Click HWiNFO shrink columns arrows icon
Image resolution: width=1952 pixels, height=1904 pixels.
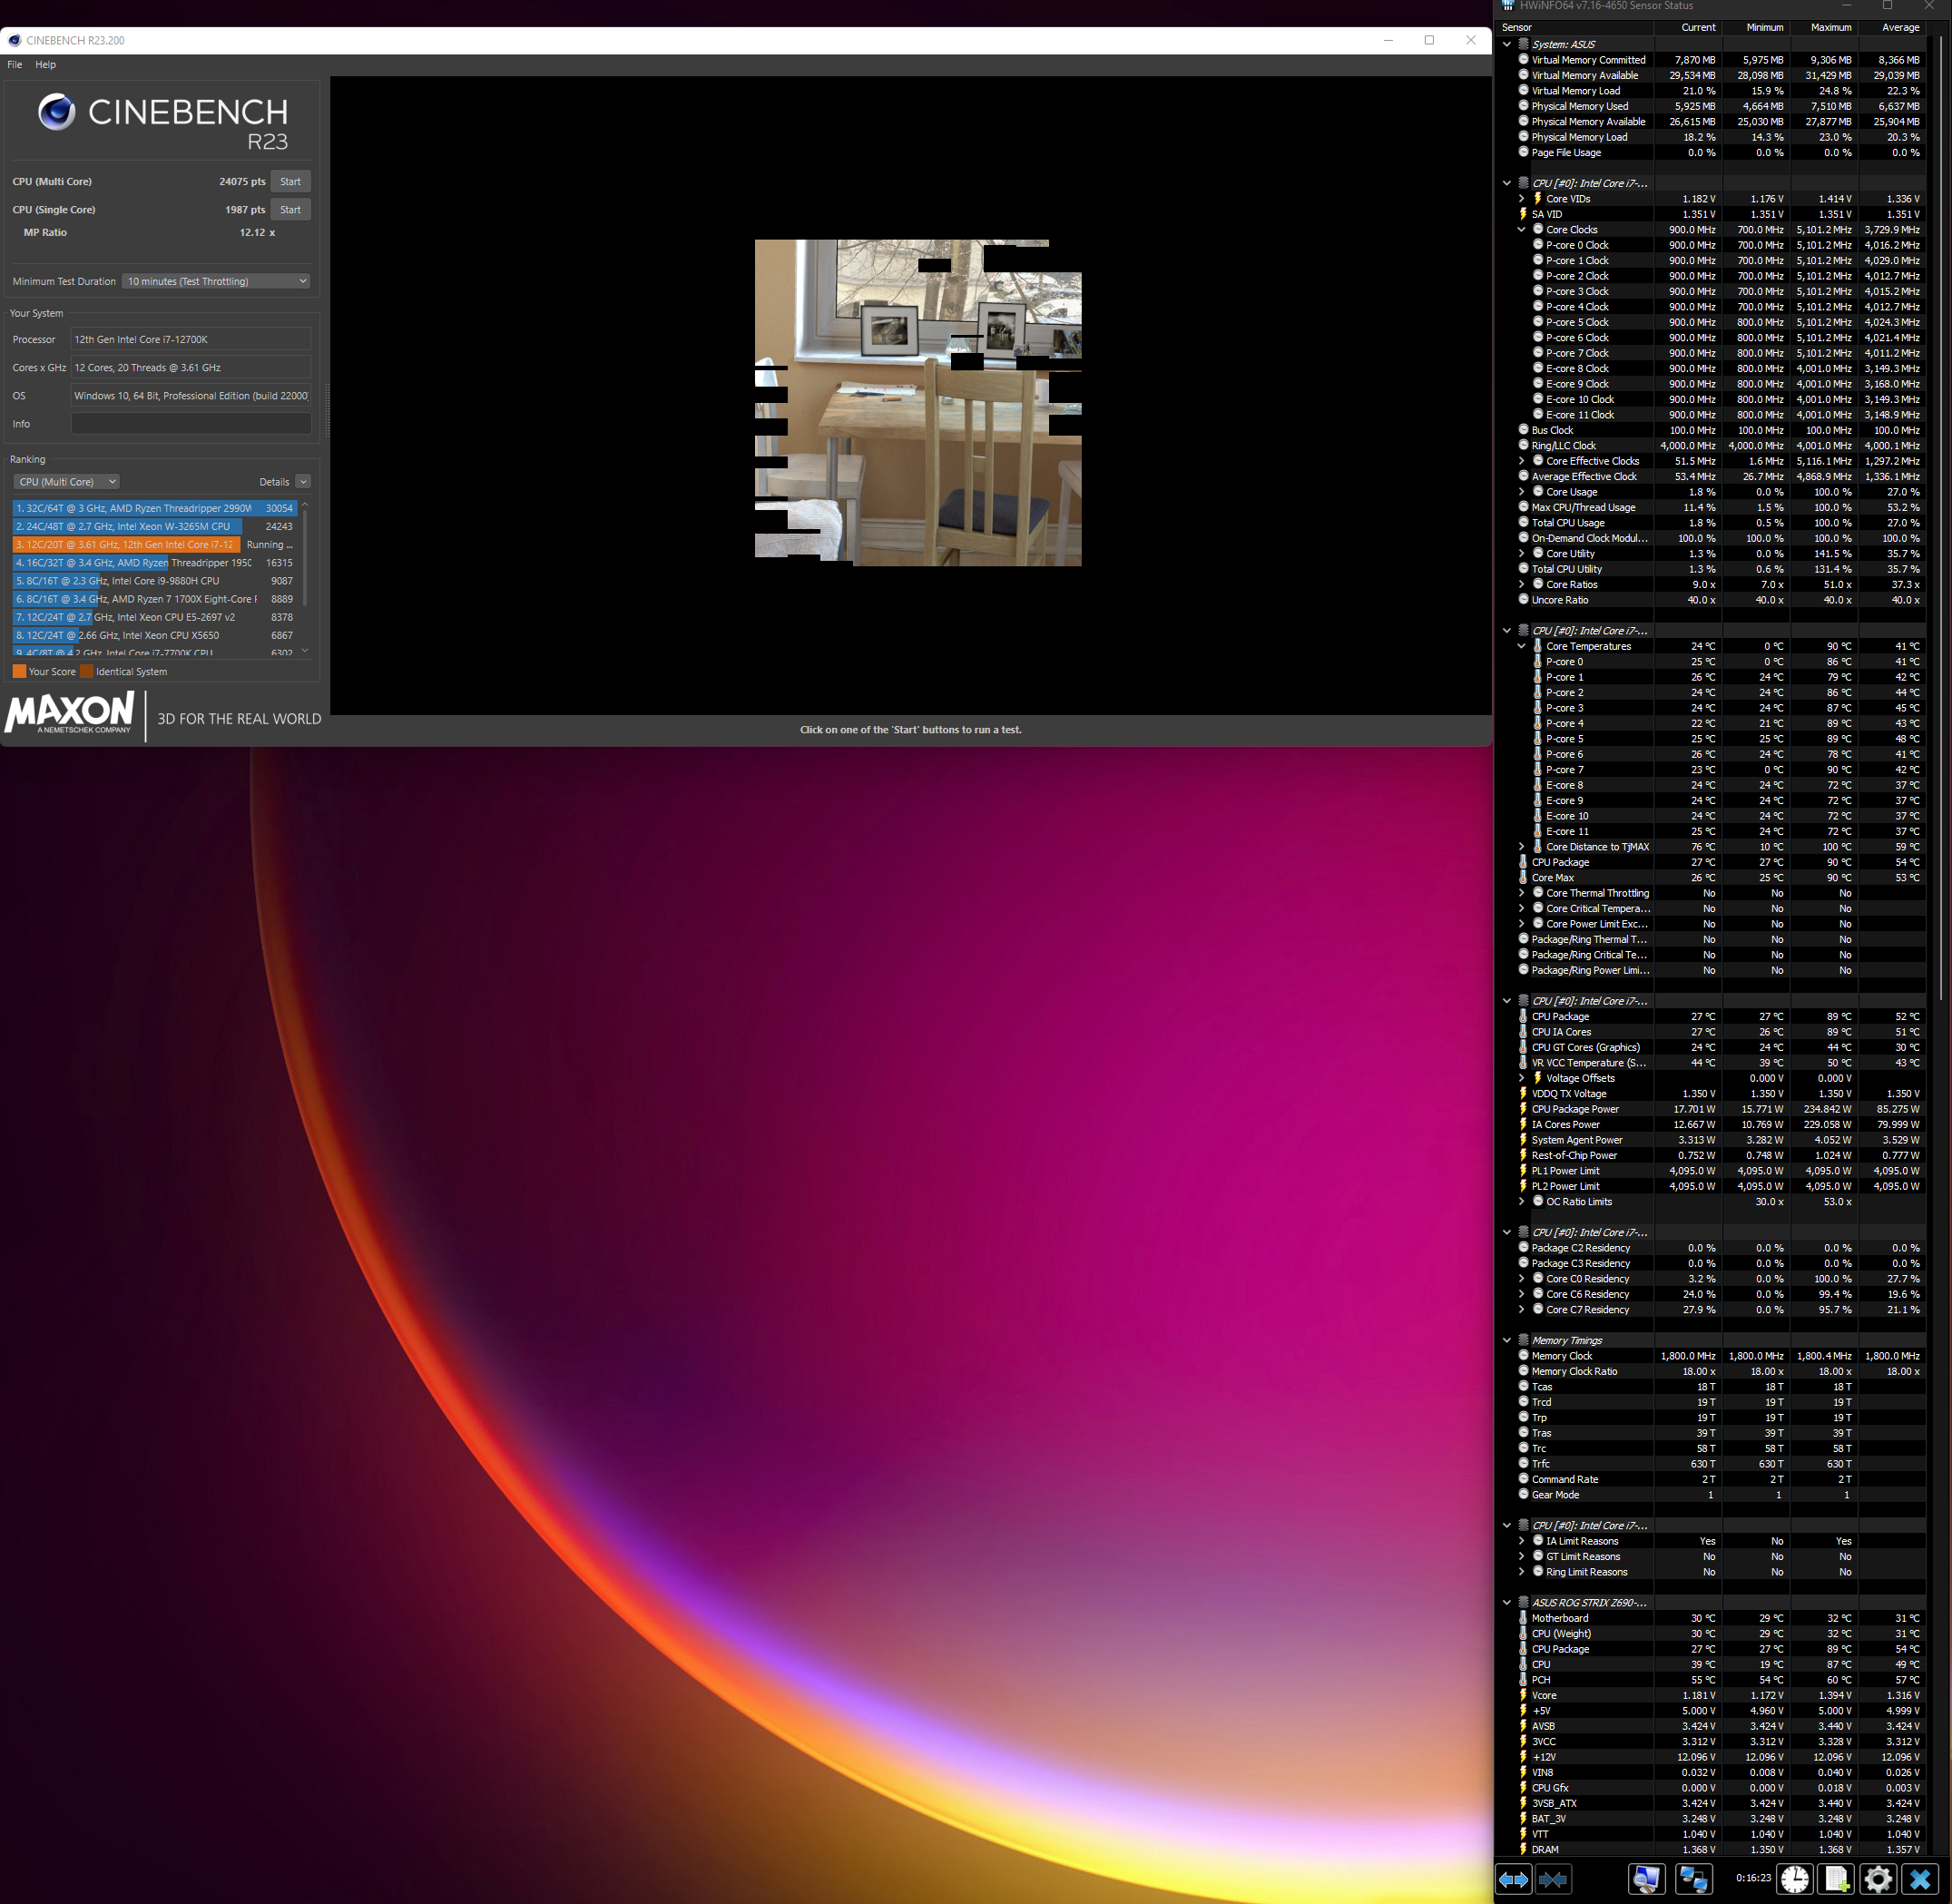click(x=1553, y=1880)
